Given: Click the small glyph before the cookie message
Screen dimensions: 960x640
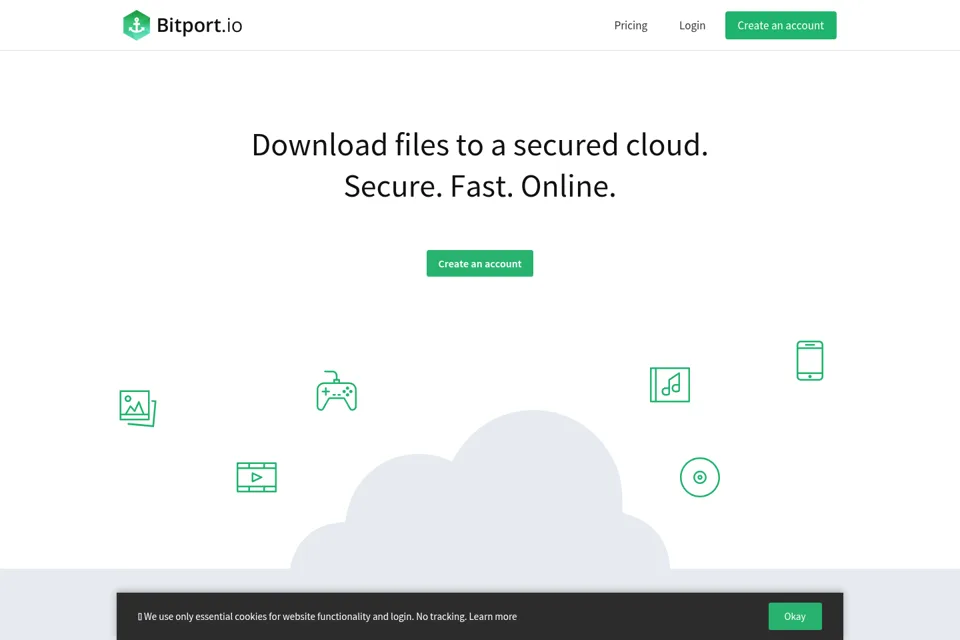Looking at the screenshot, I should 140,617.
